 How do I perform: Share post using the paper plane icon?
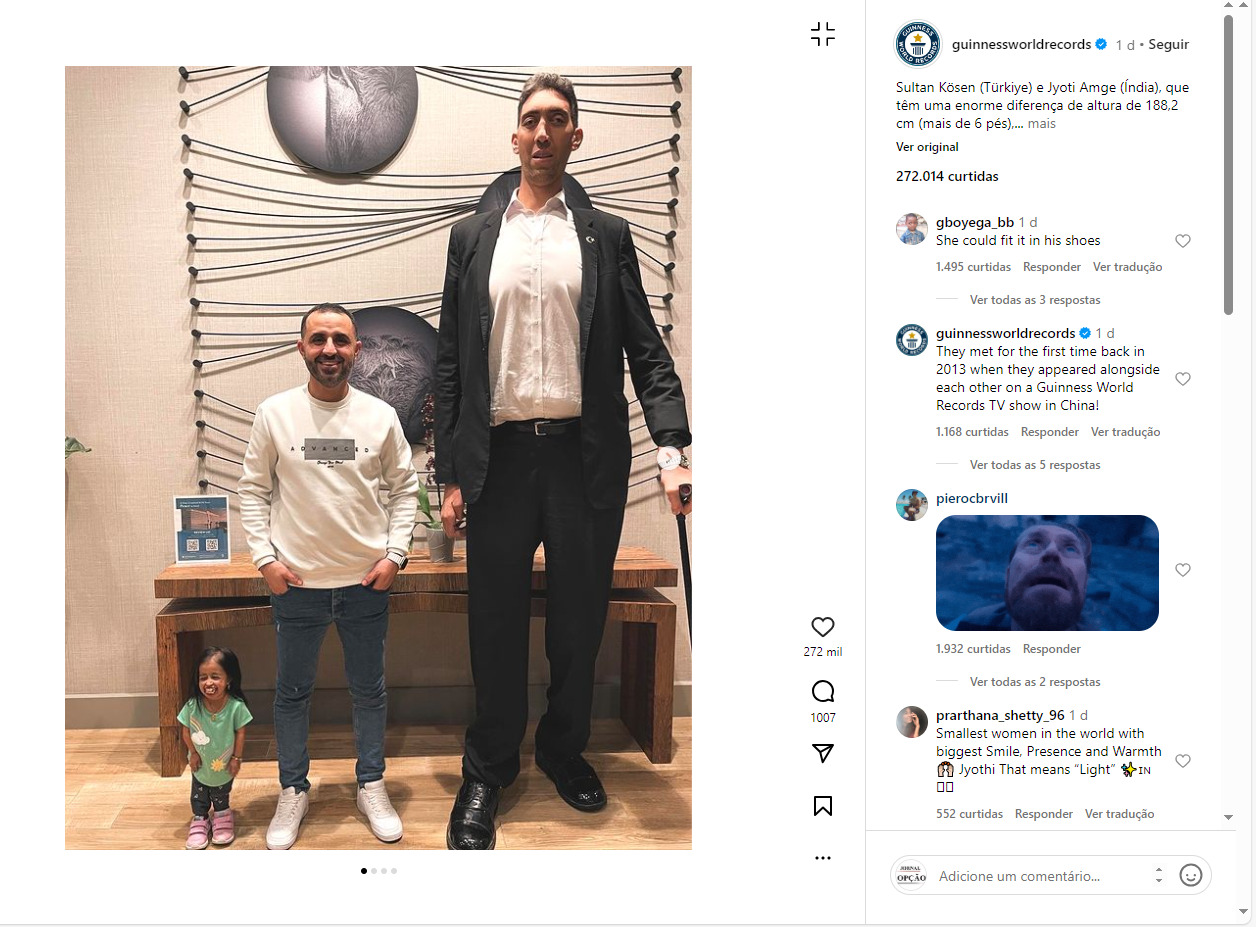[822, 753]
